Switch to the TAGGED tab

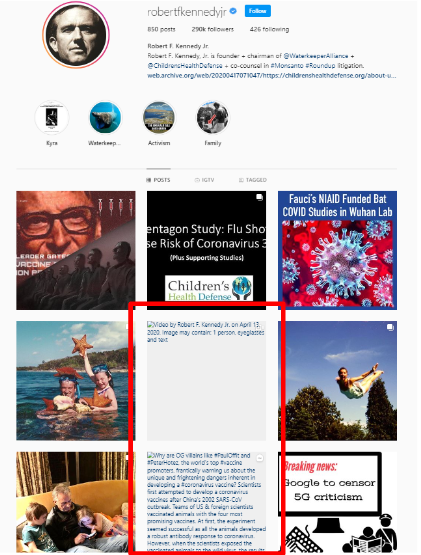coord(252,180)
